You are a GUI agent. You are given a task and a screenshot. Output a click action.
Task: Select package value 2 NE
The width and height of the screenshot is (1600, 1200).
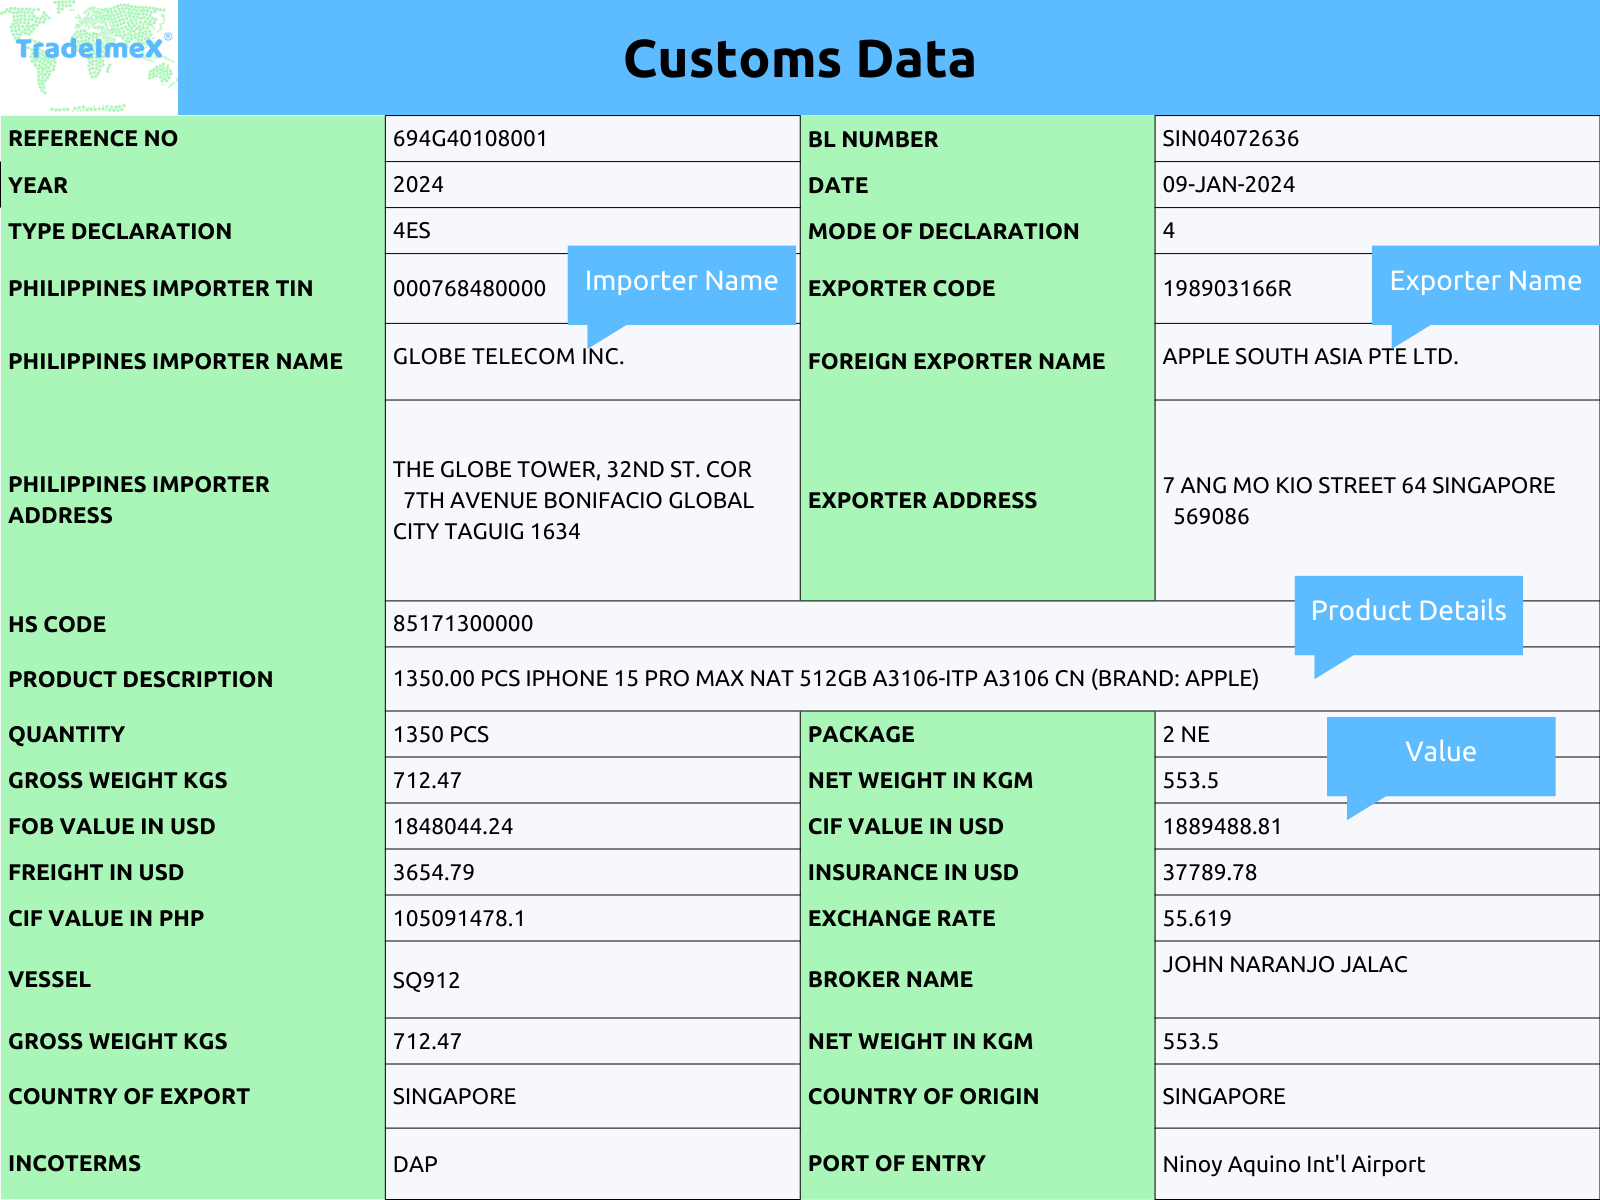(x=1186, y=734)
